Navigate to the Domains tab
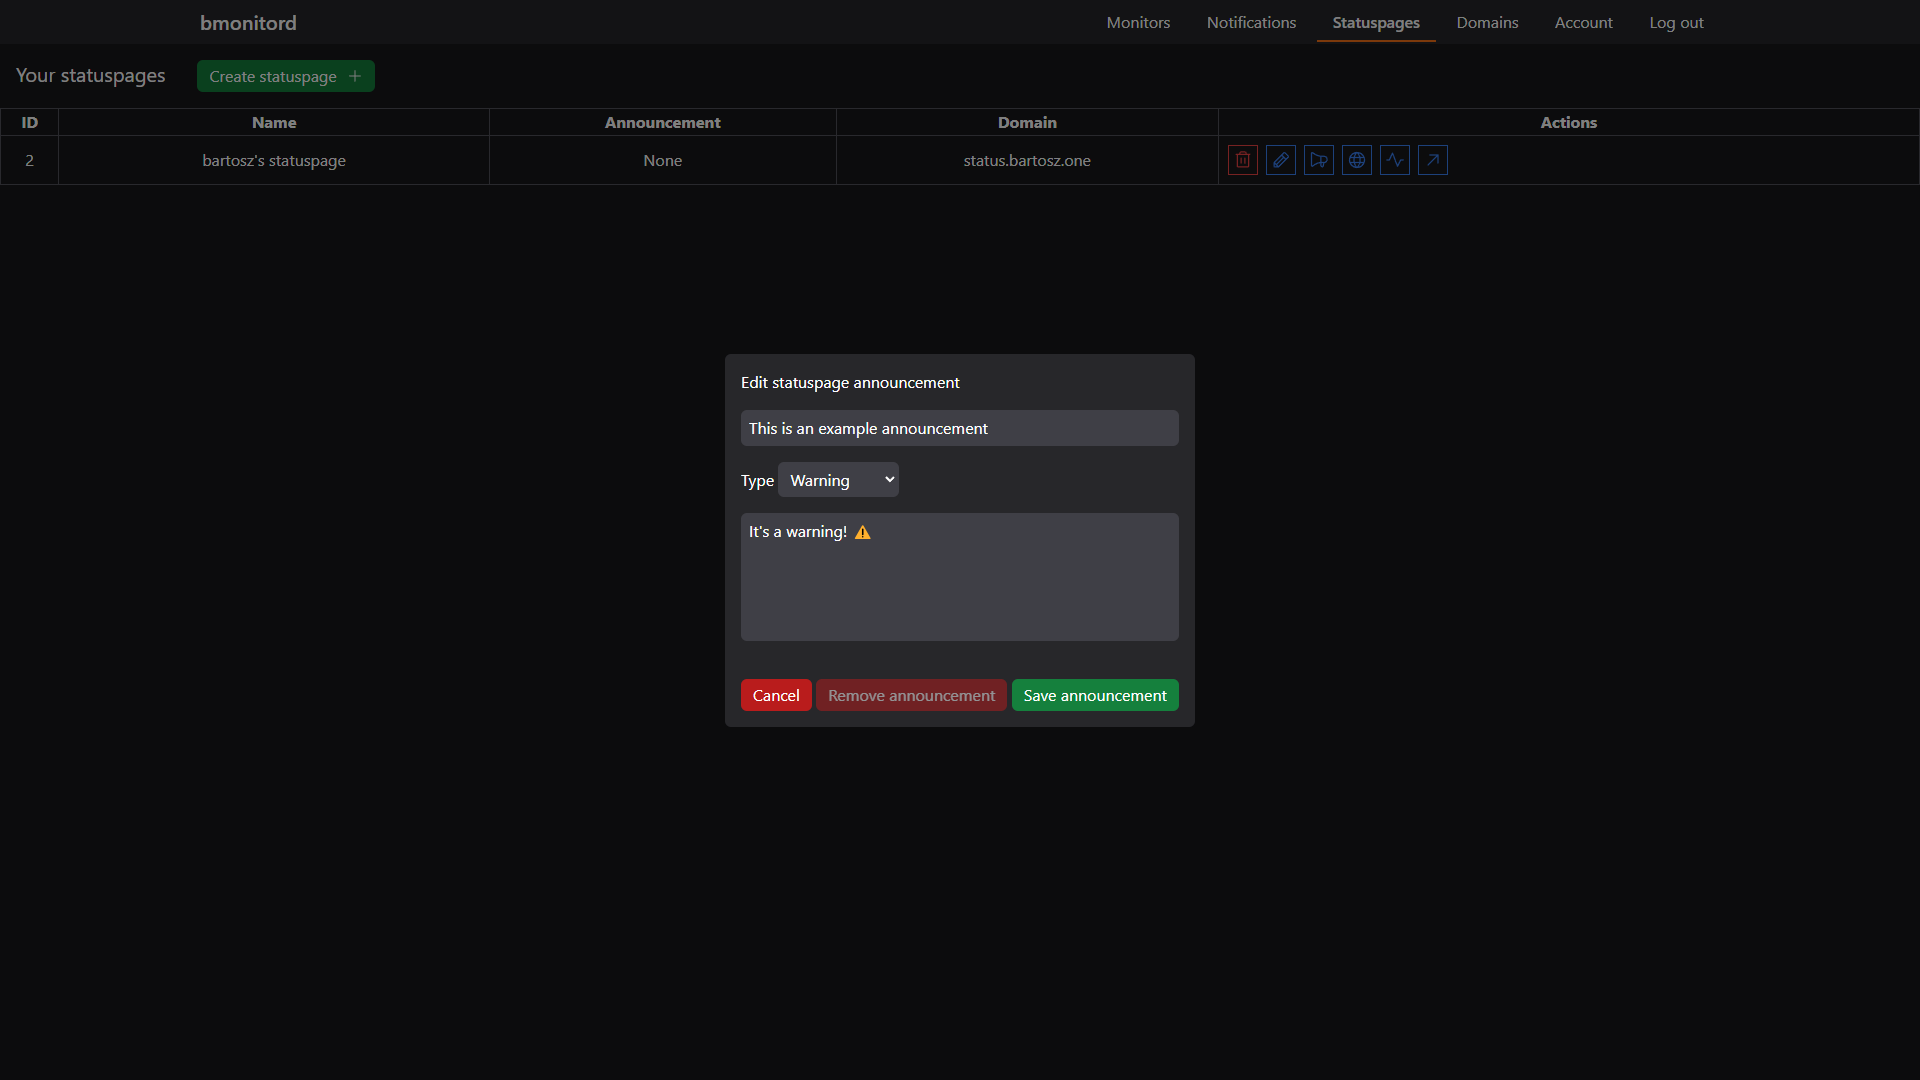1920x1080 pixels. click(x=1487, y=22)
